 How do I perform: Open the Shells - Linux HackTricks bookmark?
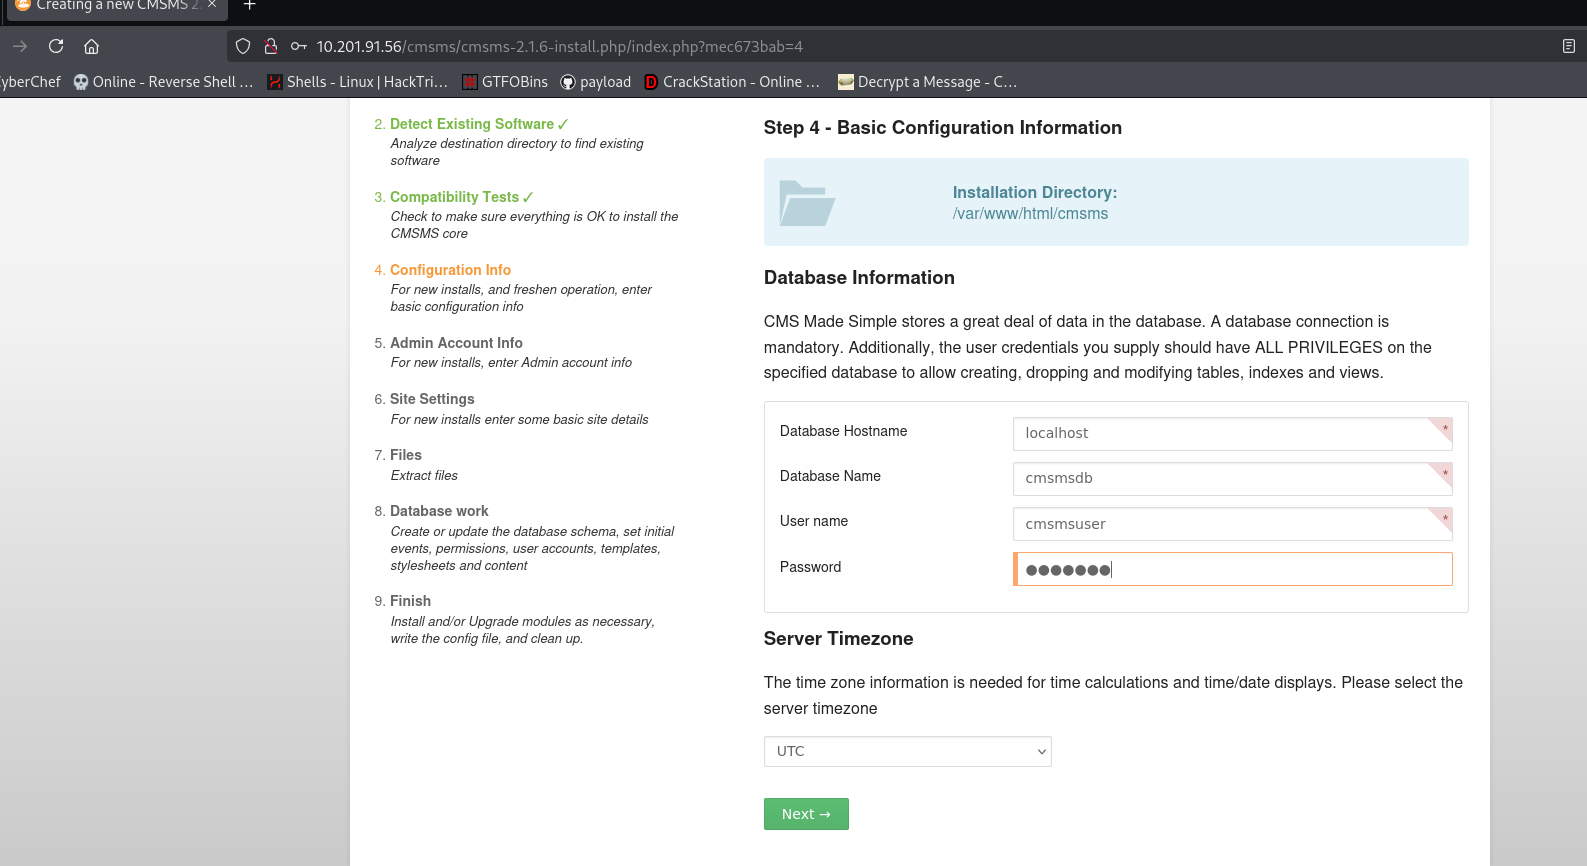[357, 82]
